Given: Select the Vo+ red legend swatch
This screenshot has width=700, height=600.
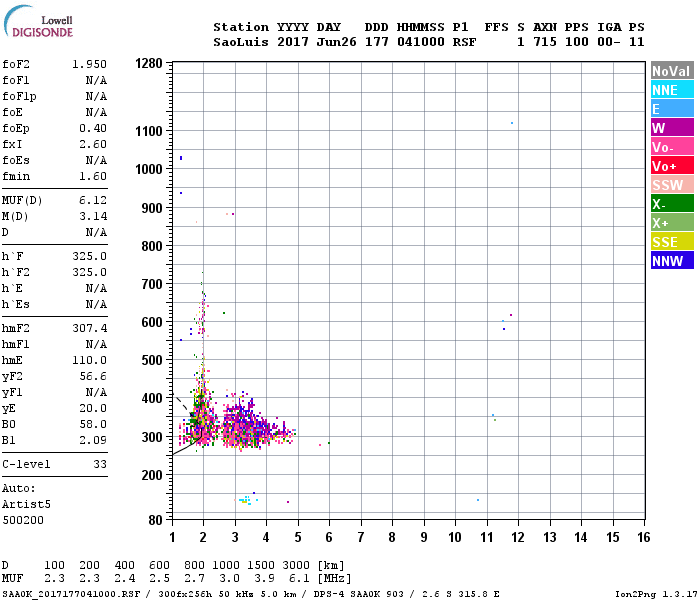Looking at the screenshot, I should click(672, 166).
